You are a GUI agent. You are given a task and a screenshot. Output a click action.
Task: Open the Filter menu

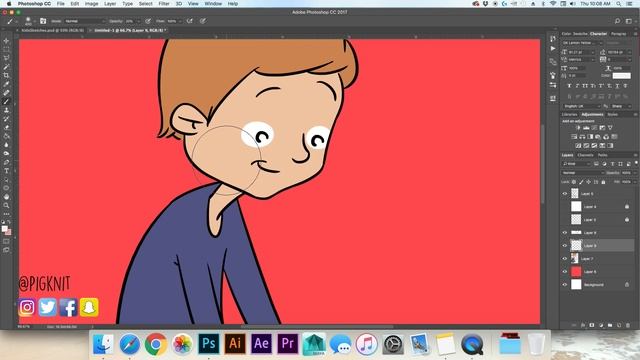pyautogui.click(x=164, y=4)
